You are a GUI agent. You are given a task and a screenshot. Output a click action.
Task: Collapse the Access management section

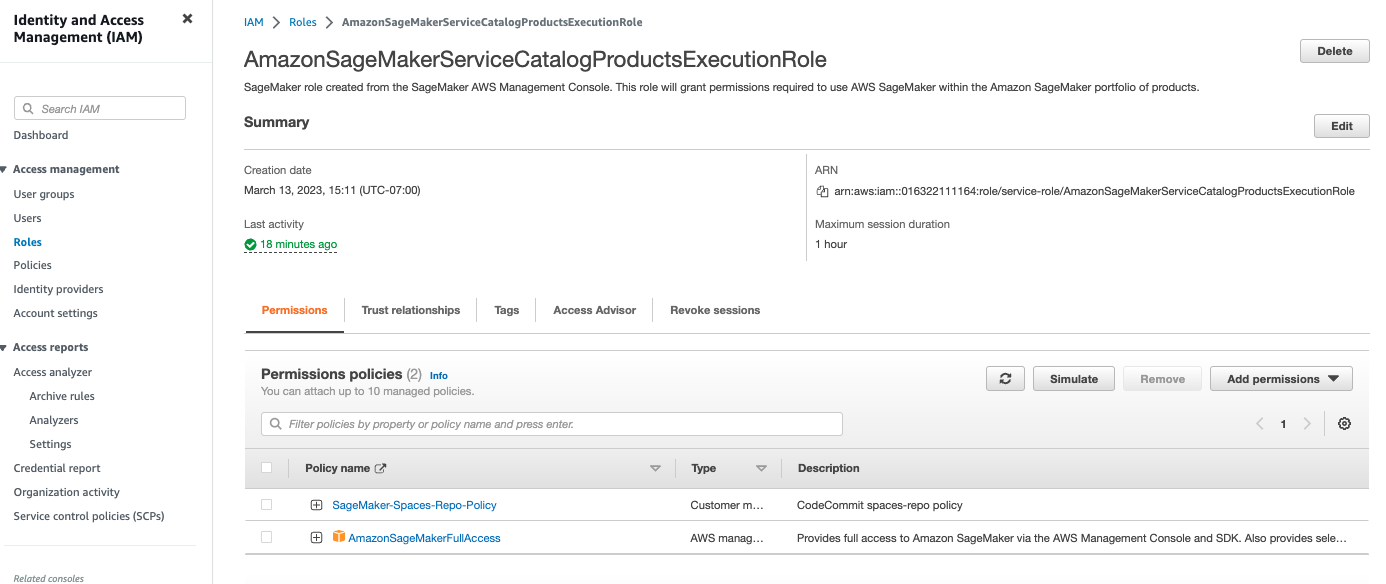coord(4,170)
